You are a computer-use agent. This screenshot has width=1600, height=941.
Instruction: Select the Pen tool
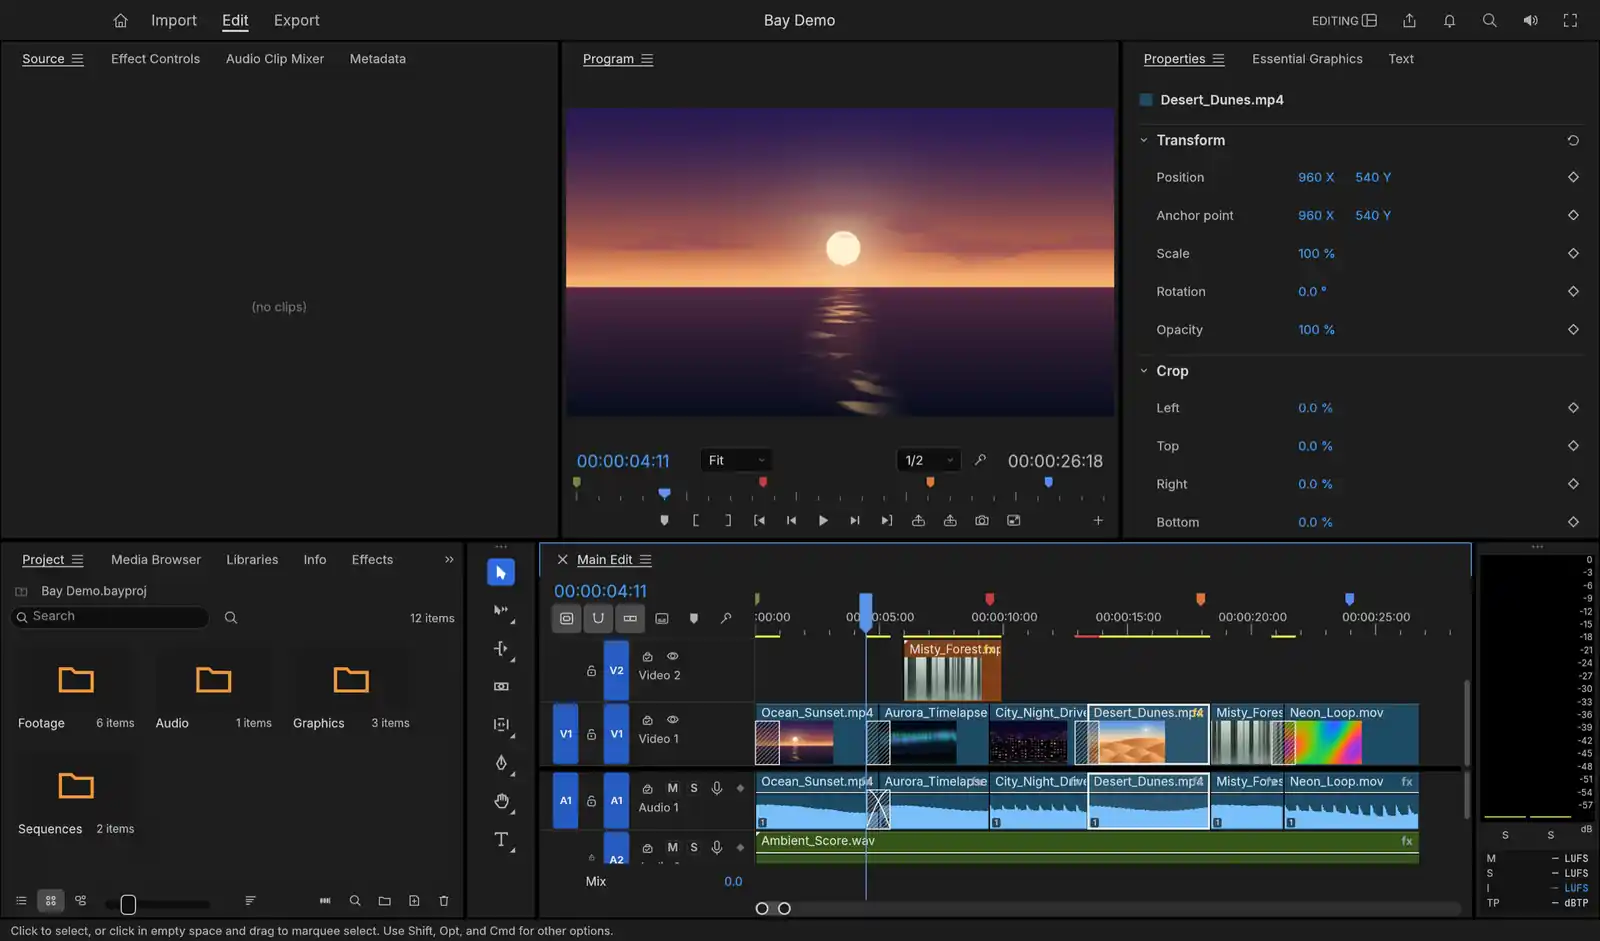tap(501, 762)
